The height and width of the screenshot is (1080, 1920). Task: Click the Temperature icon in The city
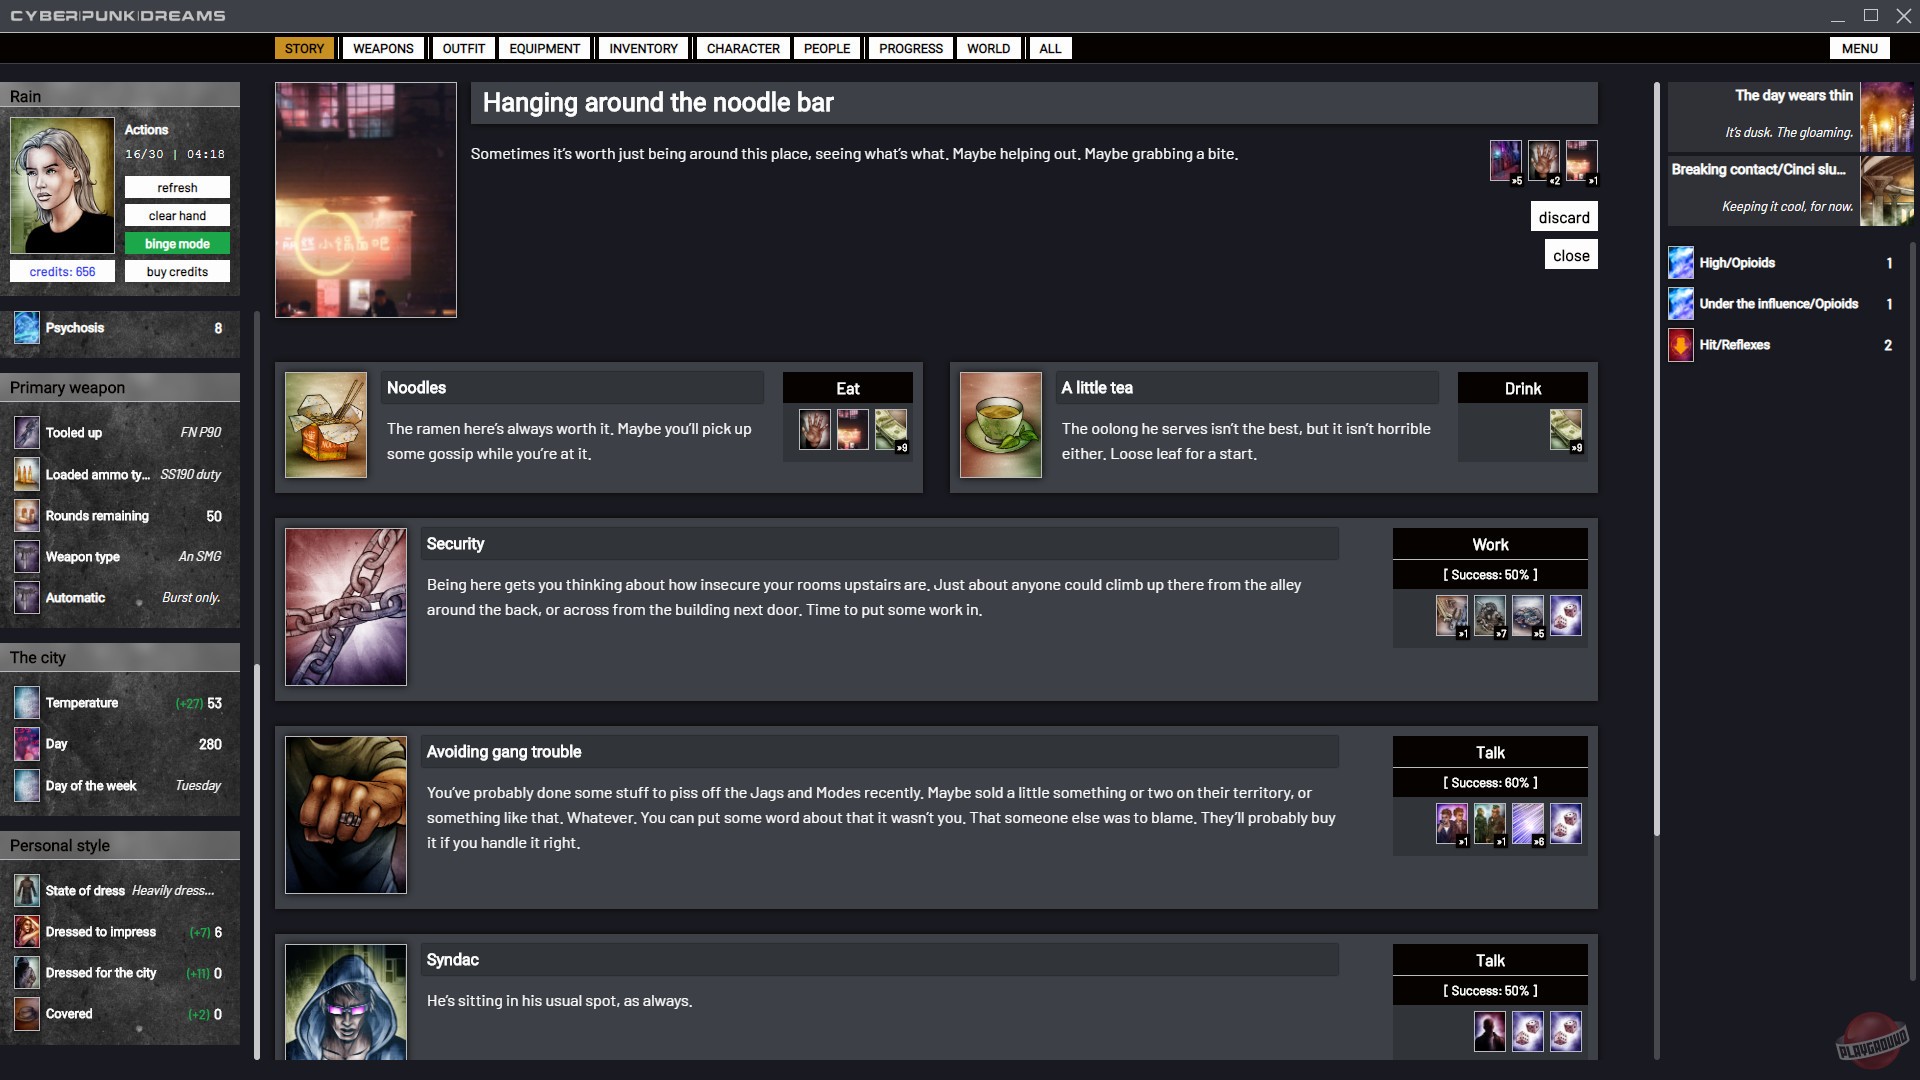(x=27, y=703)
